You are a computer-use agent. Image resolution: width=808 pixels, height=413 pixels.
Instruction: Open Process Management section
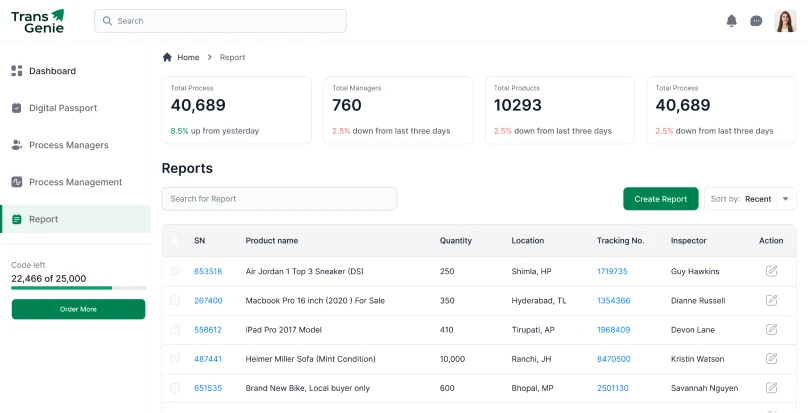point(75,182)
